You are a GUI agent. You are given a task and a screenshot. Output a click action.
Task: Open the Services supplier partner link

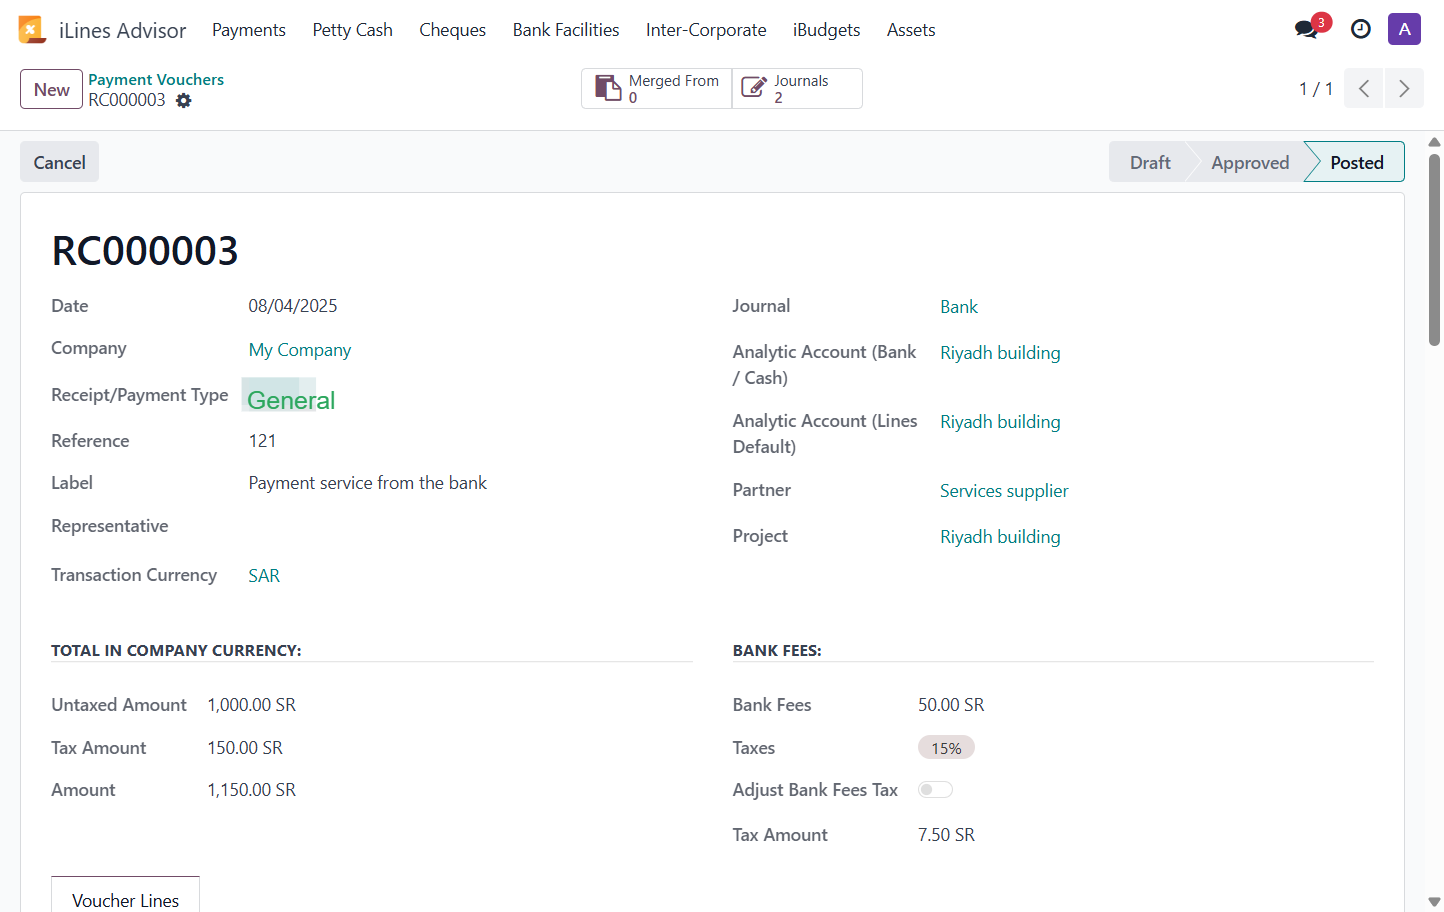pos(1004,491)
